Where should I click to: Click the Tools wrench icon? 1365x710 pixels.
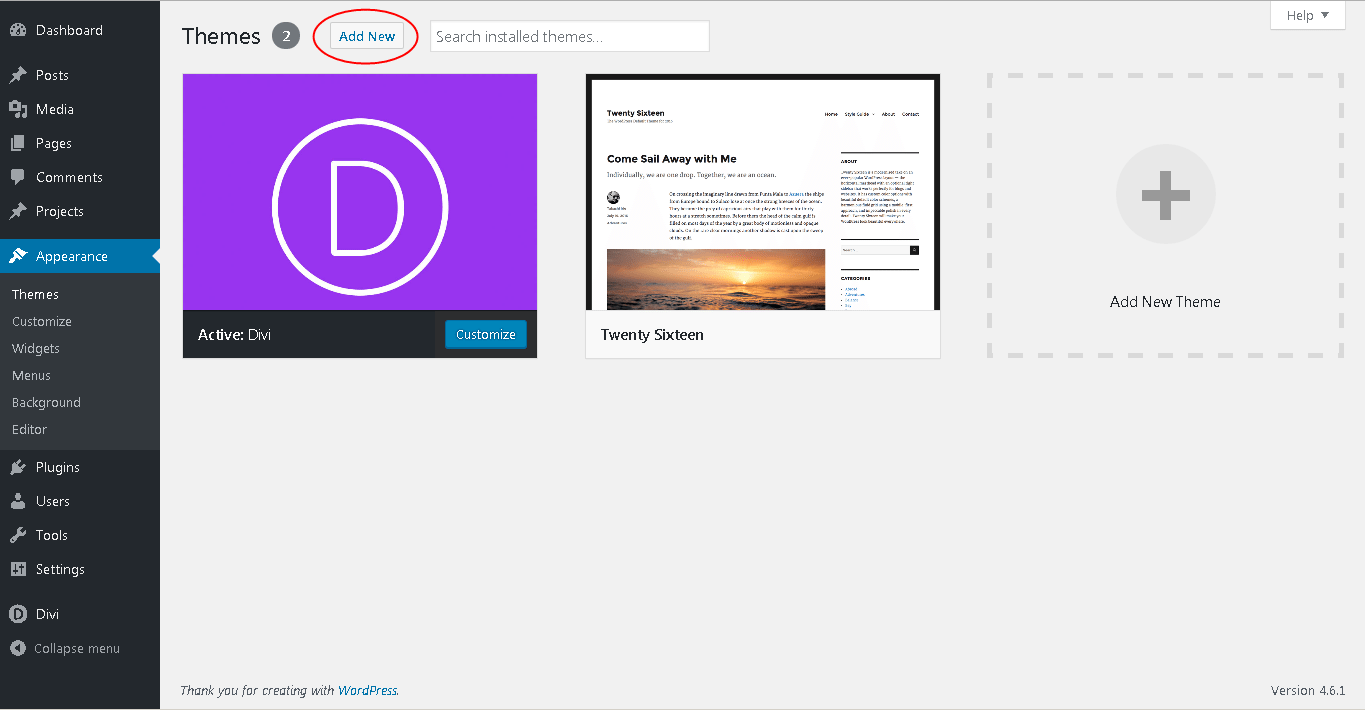pos(18,535)
